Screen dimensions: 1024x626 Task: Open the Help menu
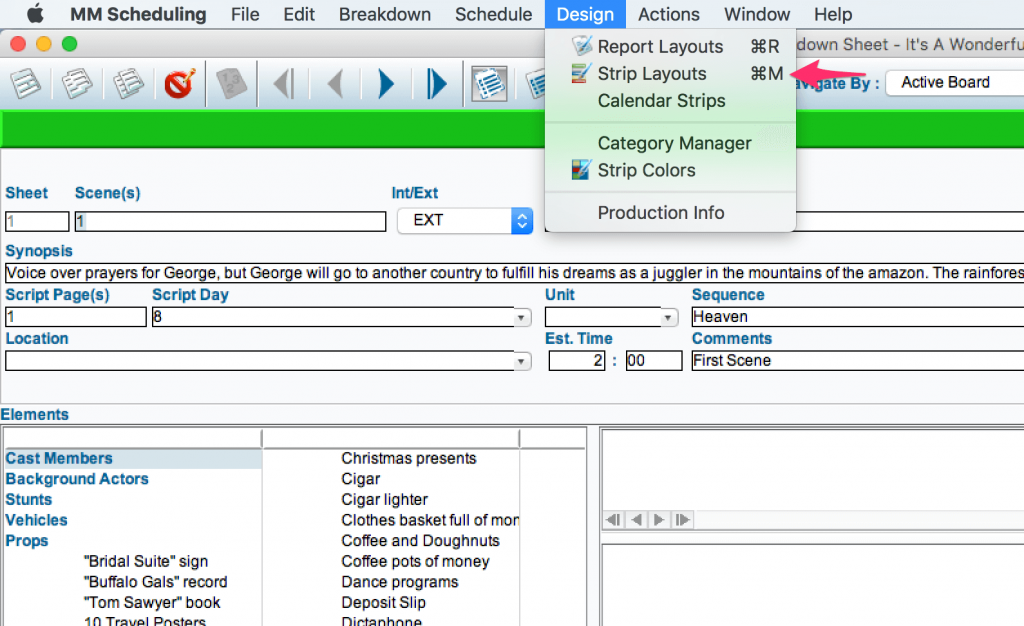pos(833,14)
